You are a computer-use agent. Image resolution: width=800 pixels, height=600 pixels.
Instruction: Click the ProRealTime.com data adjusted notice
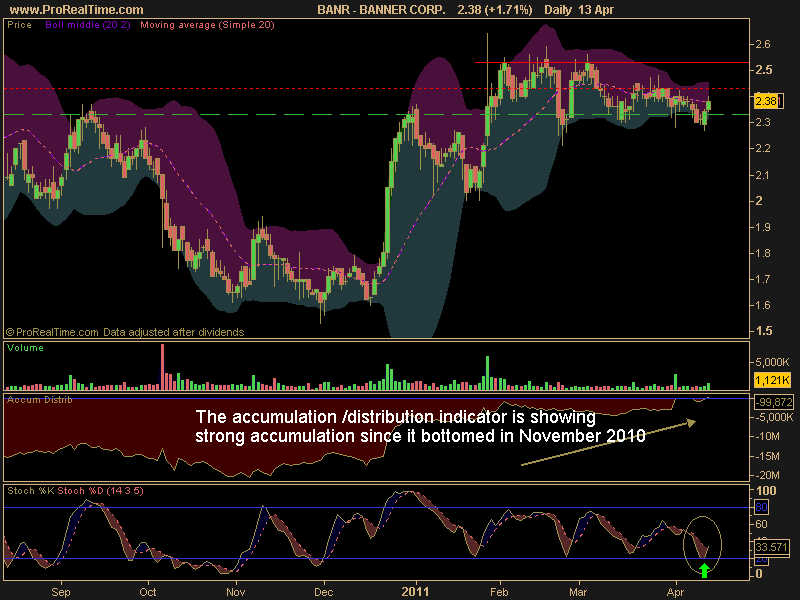(125, 332)
